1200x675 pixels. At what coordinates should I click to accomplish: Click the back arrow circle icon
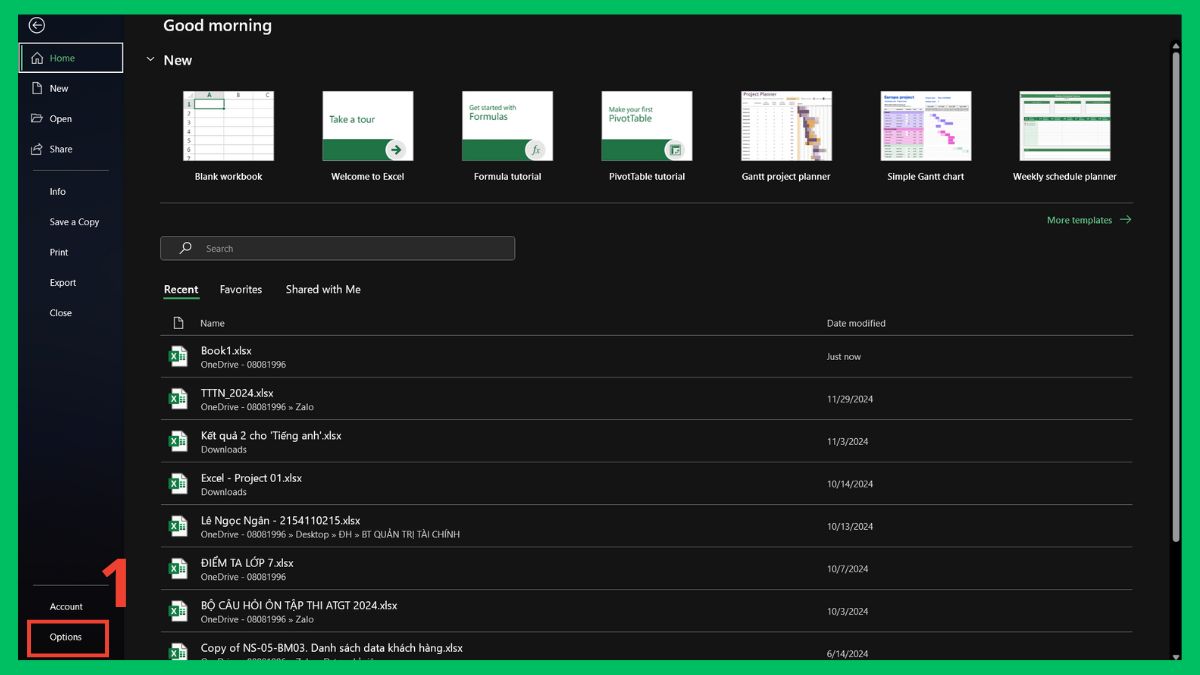click(37, 26)
